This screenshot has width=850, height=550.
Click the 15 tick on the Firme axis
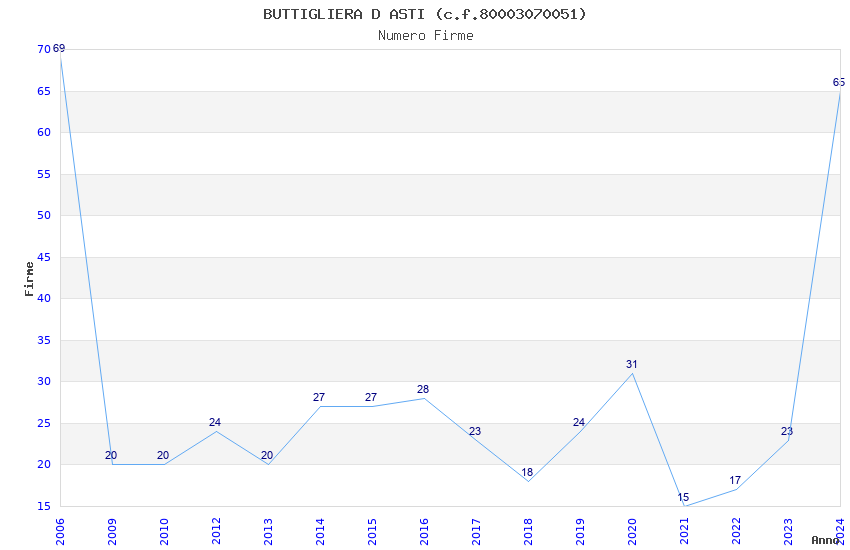coord(44,506)
